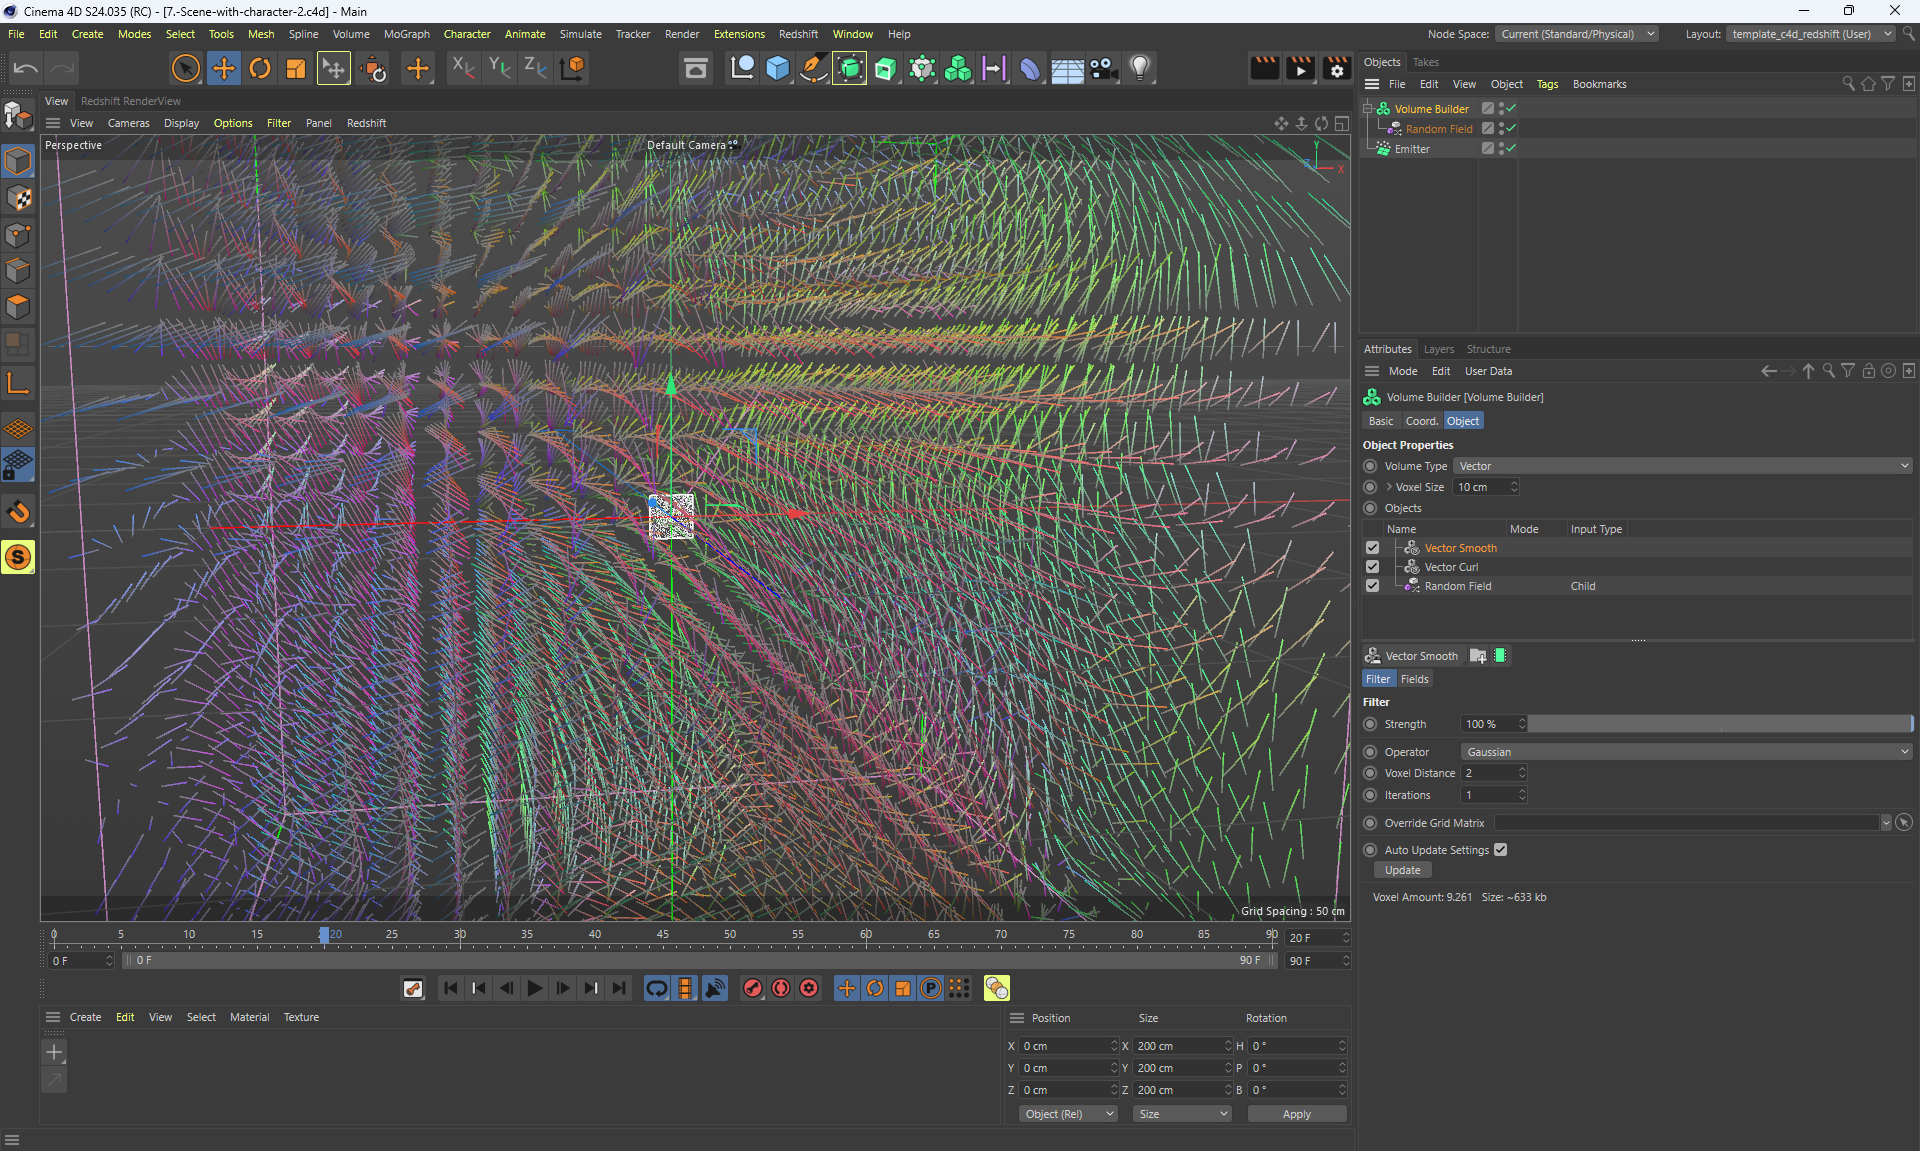Open the Operator Gaussian dropdown

pyautogui.click(x=1686, y=752)
